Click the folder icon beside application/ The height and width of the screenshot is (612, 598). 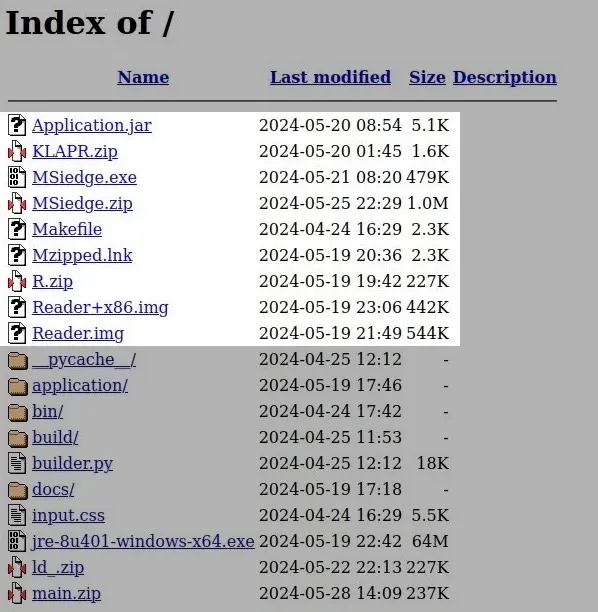click(18, 386)
